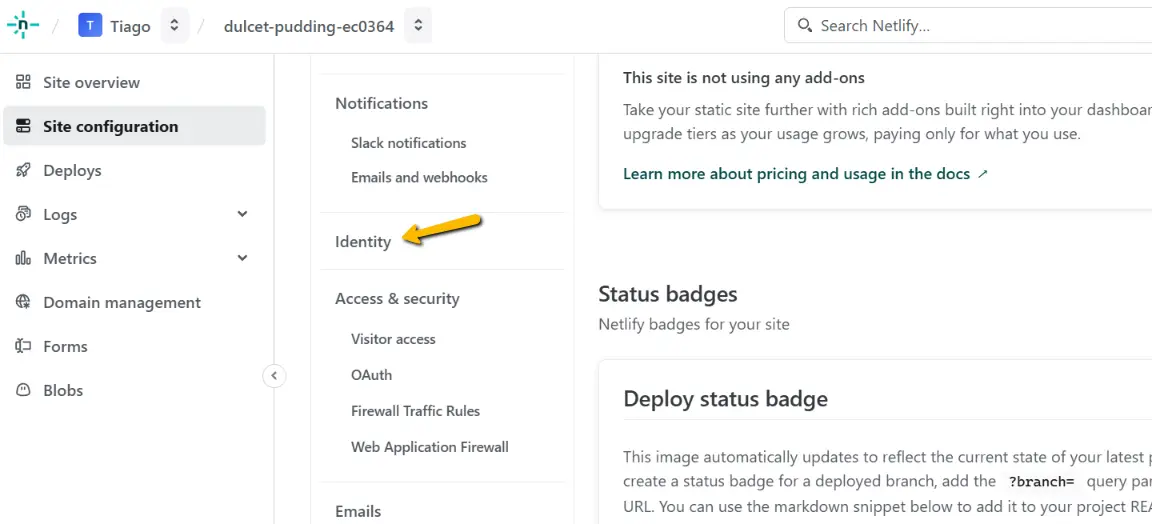
Task: Open the Identity settings section
Action: 363,242
